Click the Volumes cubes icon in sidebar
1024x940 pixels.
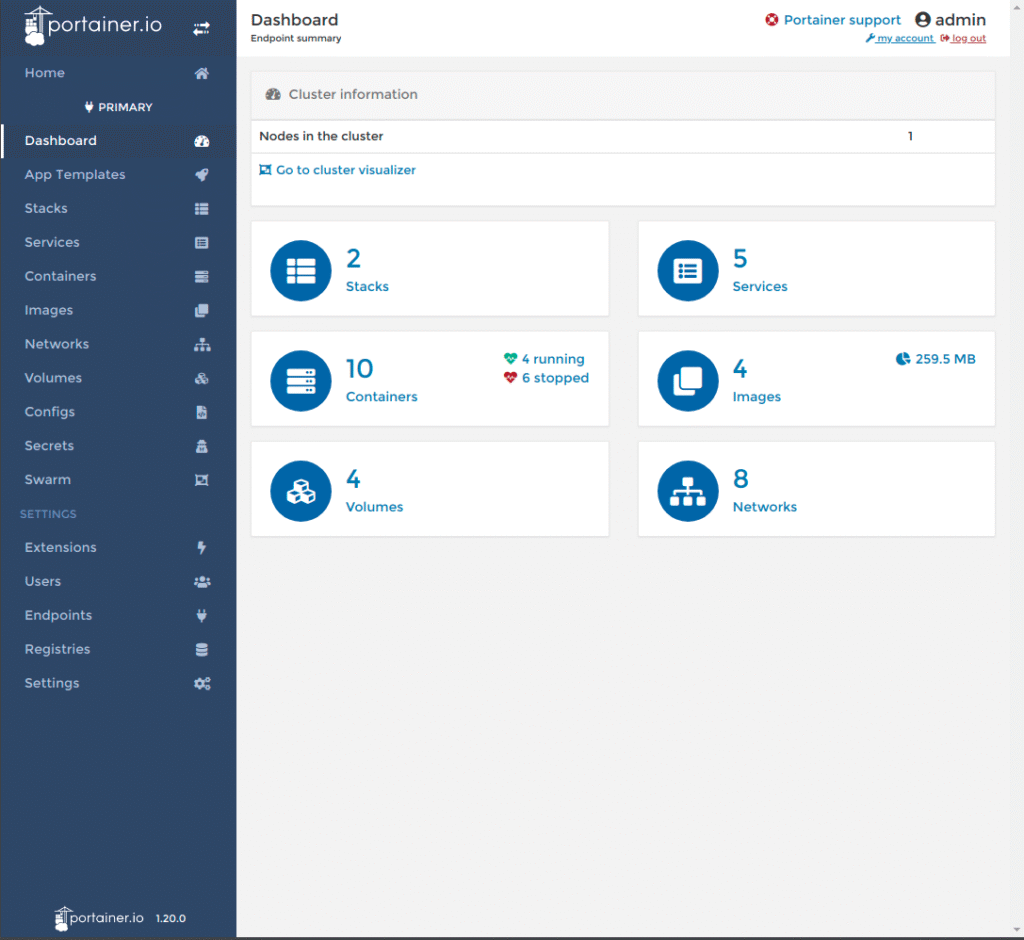point(202,378)
